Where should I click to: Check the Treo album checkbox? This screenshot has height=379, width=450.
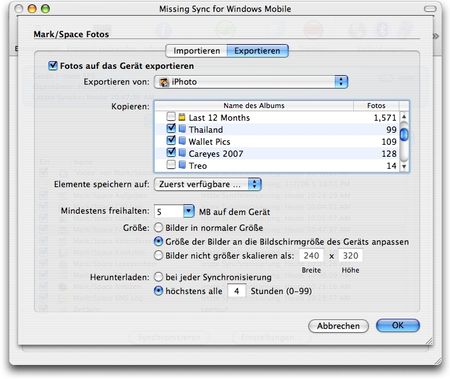tap(171, 165)
